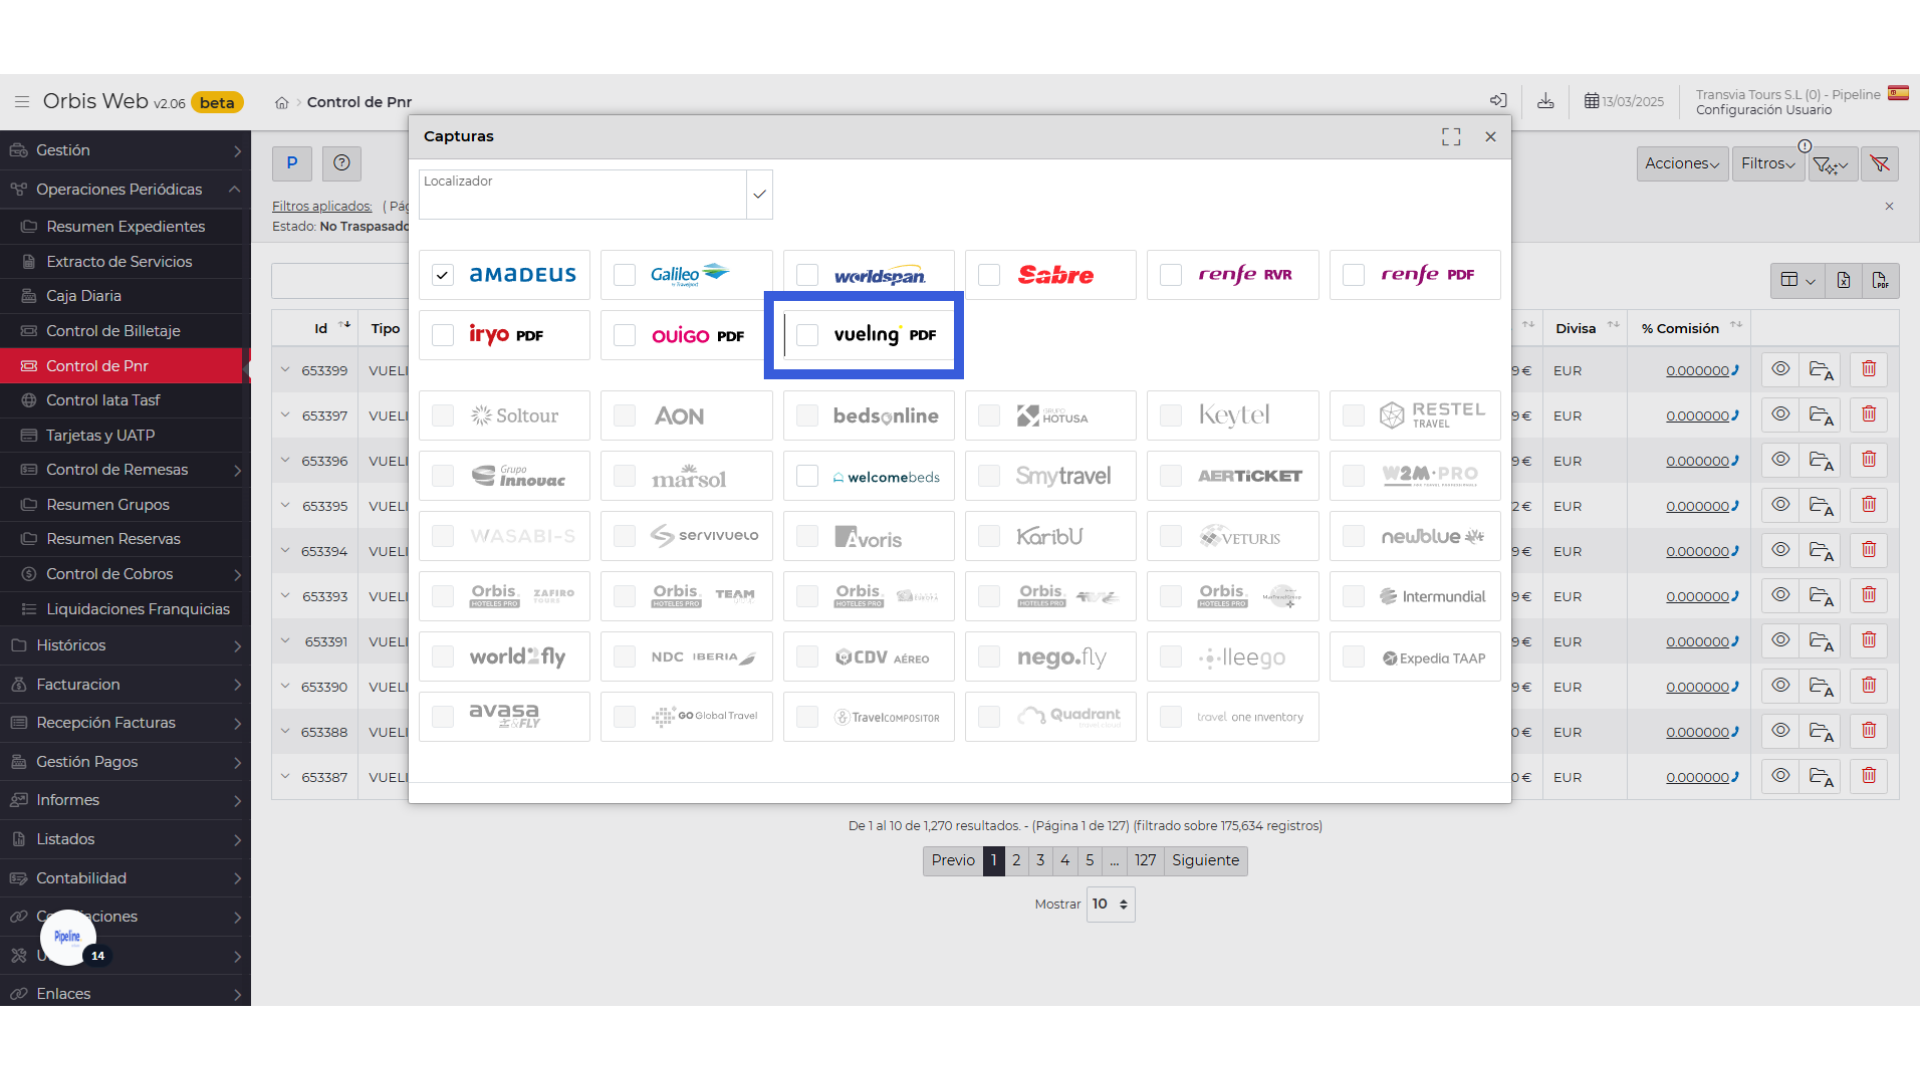Image resolution: width=1920 pixels, height=1080 pixels.
Task: Click the help question mark button
Action: click(x=342, y=163)
